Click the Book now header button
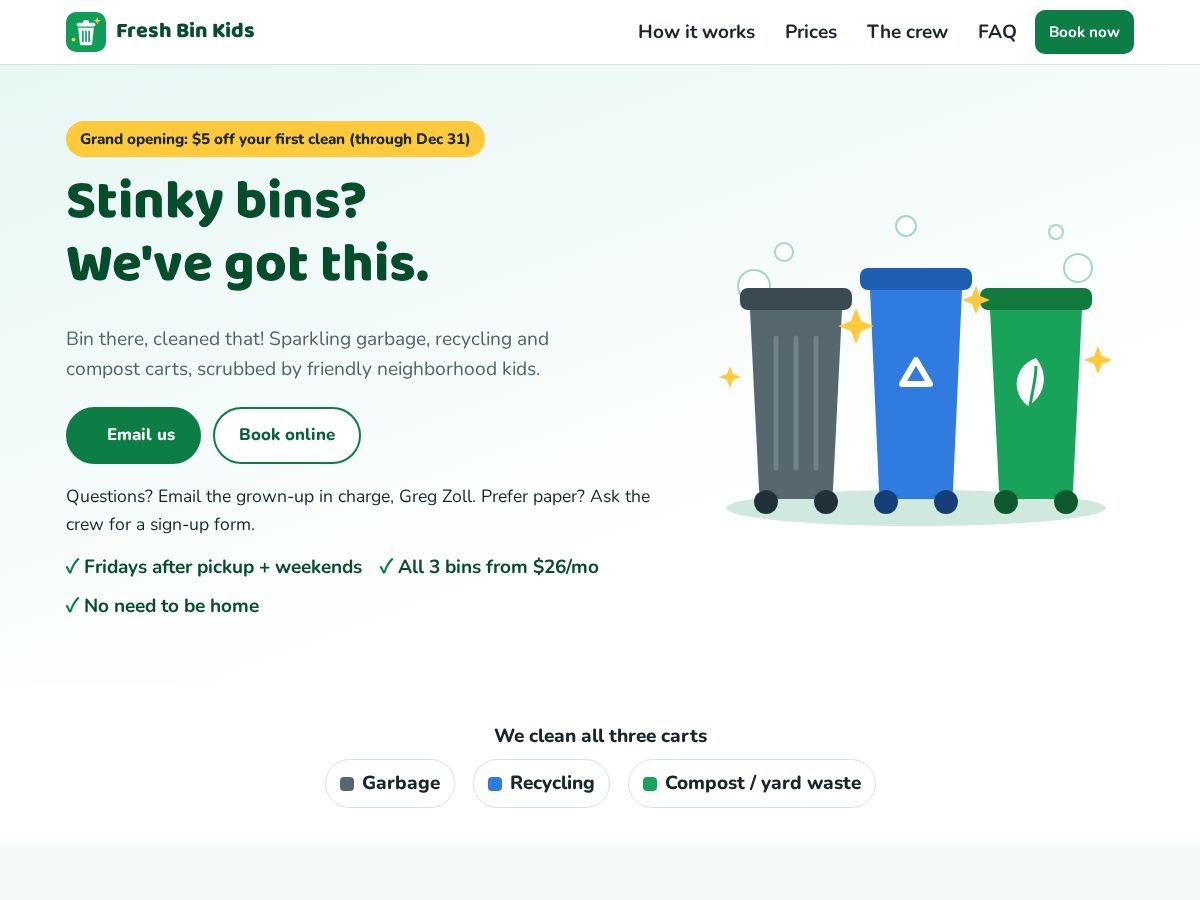 pos(1084,32)
